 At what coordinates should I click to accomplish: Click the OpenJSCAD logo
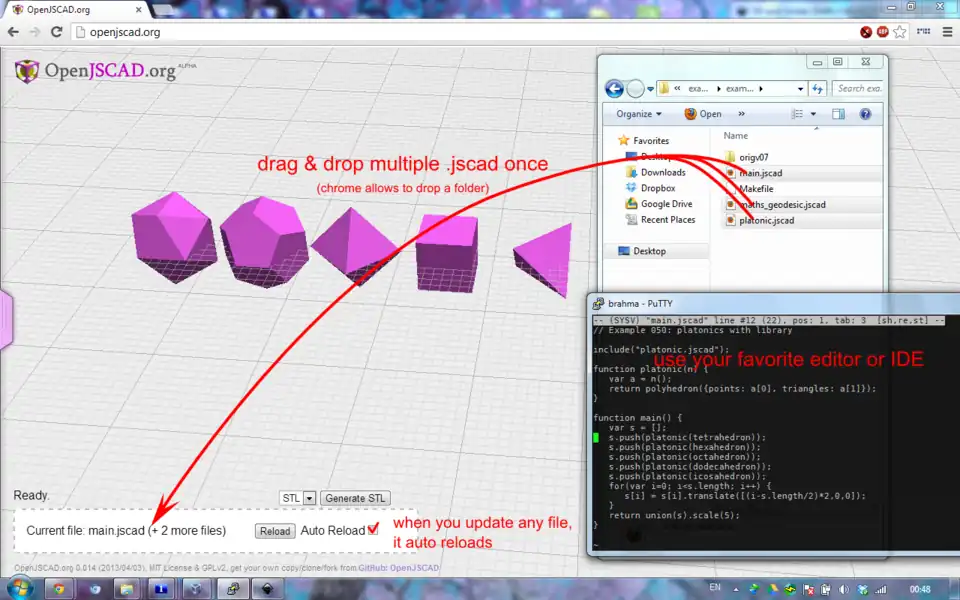95,71
